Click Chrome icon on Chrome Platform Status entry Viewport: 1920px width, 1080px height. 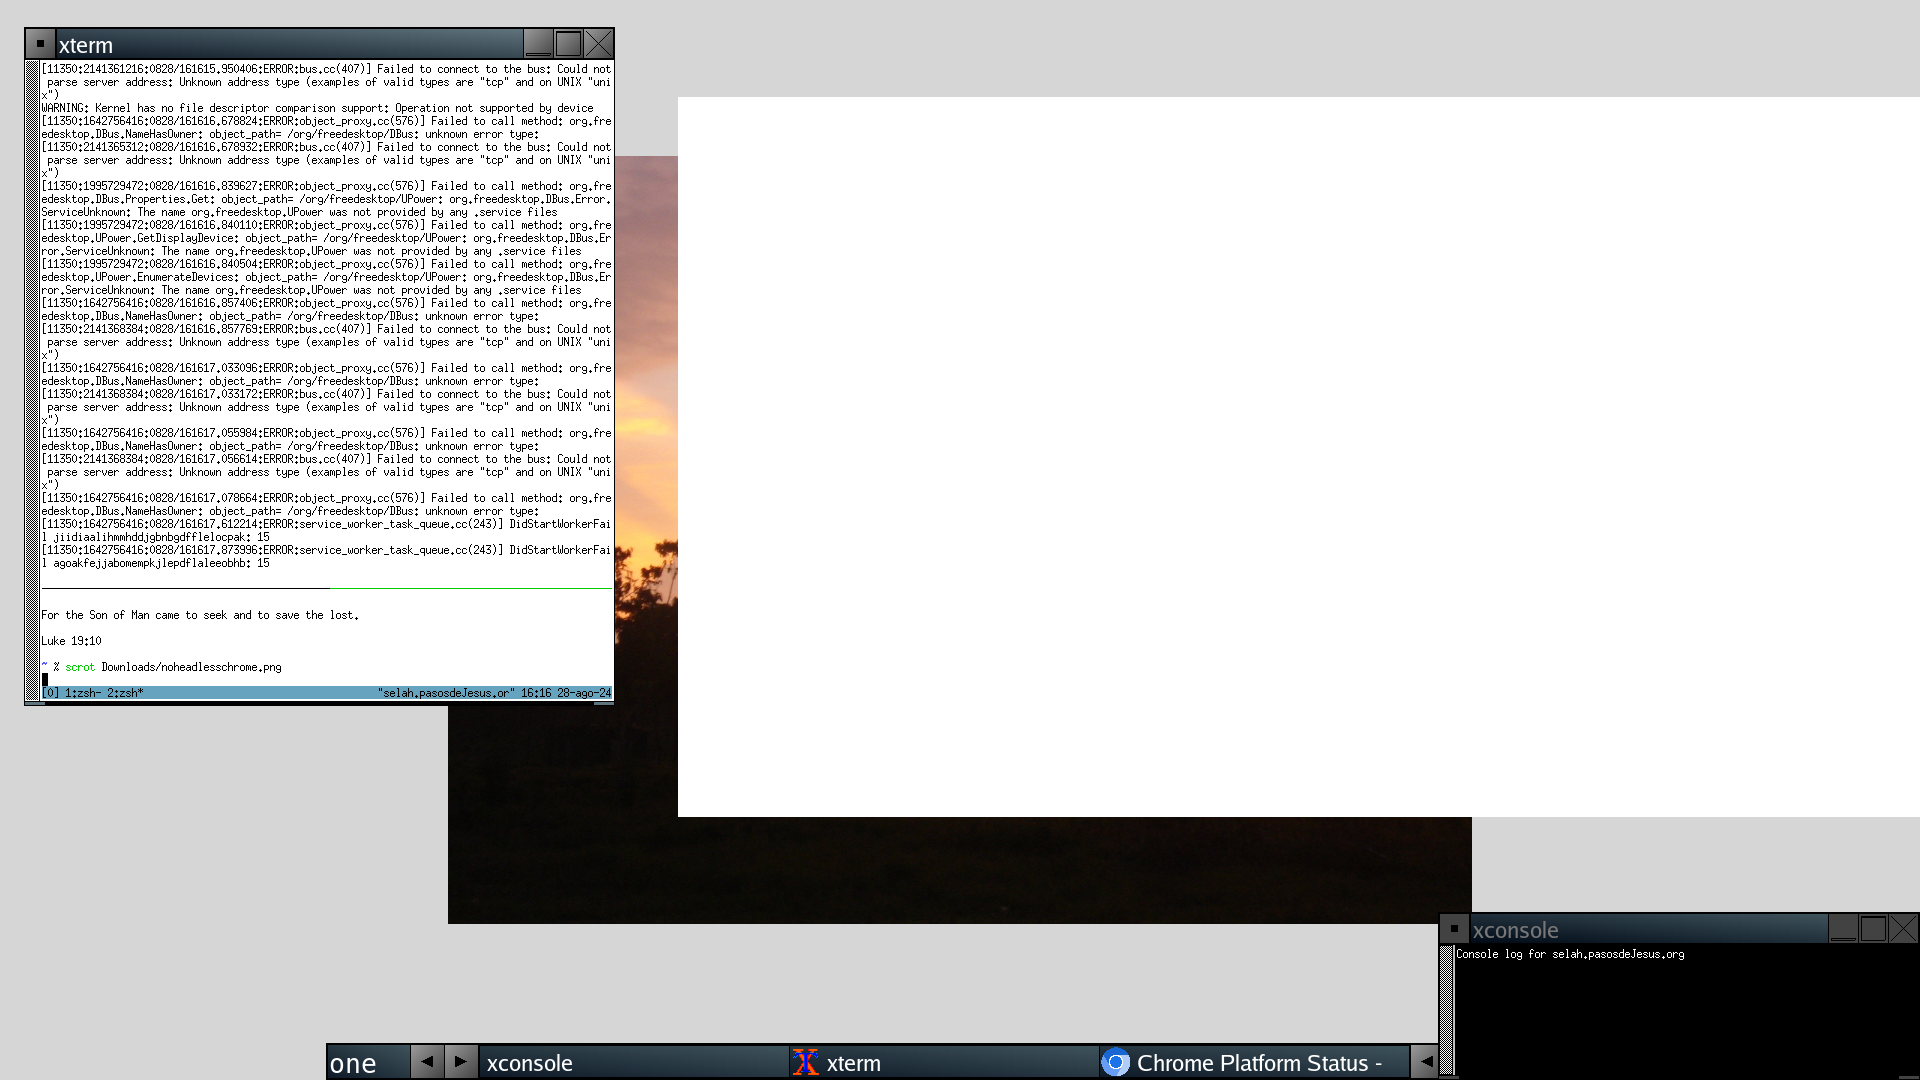click(x=1116, y=1063)
